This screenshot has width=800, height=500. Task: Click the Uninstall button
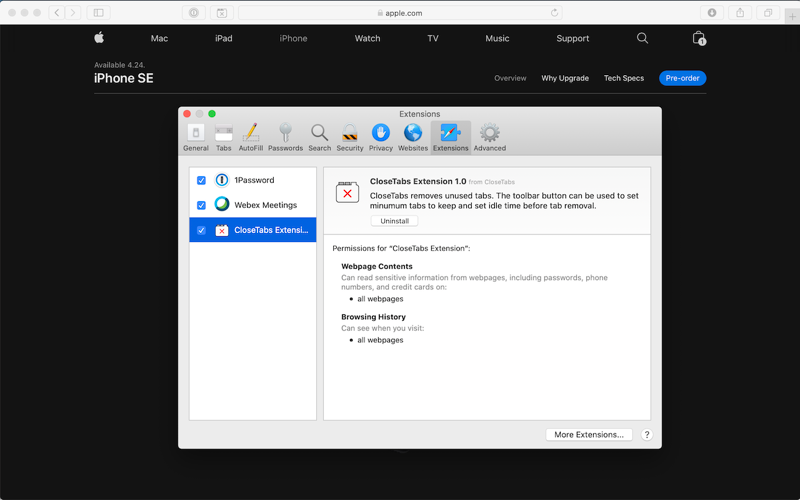[394, 221]
